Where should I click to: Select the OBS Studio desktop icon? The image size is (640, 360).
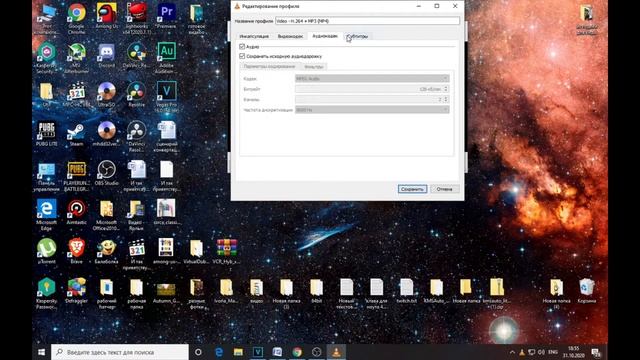pyautogui.click(x=107, y=173)
